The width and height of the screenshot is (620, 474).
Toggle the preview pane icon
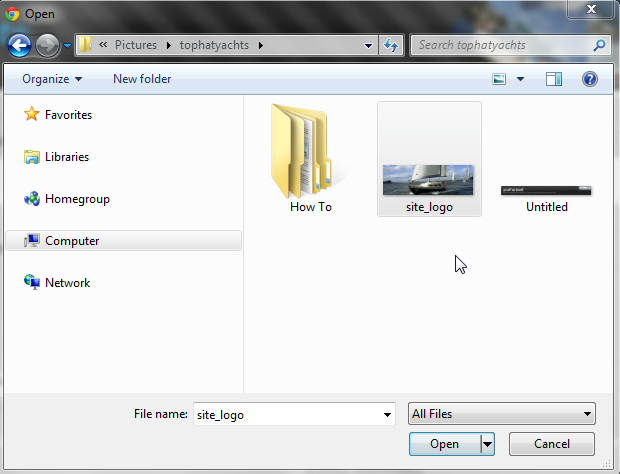coord(554,79)
